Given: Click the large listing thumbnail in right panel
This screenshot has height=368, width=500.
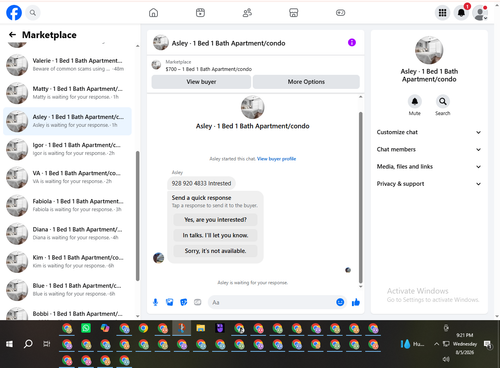Looking at the screenshot, I should 429,50.
